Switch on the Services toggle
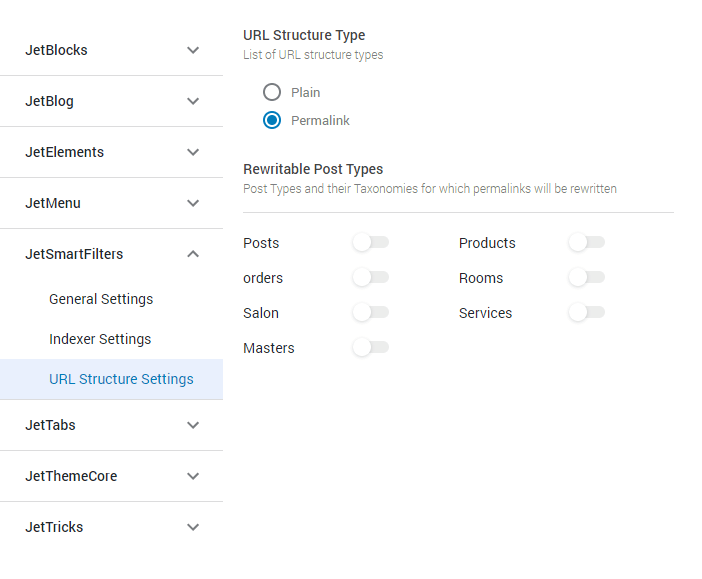 pos(586,313)
